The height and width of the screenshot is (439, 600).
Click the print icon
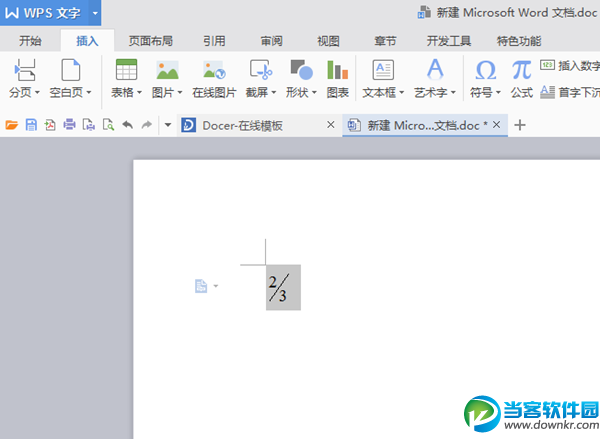tap(69, 125)
